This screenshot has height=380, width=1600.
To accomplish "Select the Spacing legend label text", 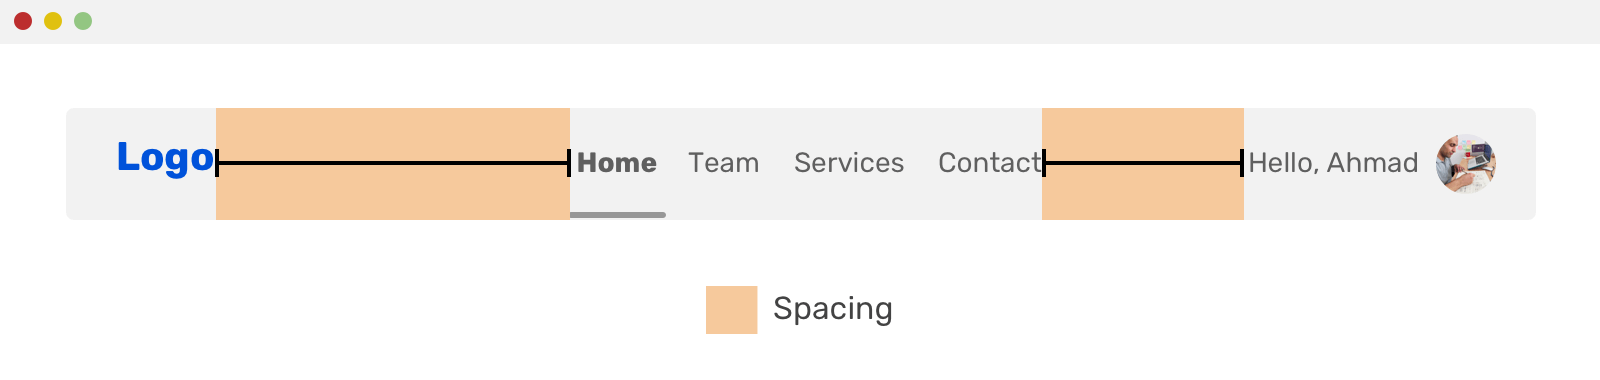I will 833,309.
